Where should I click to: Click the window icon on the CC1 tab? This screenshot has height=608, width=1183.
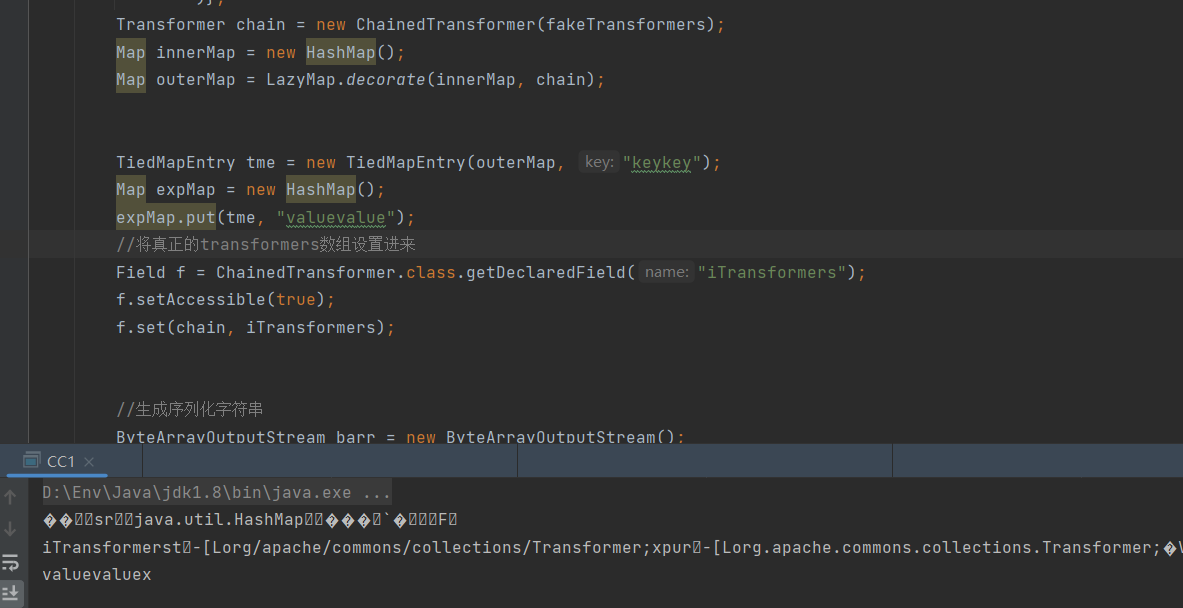pos(31,461)
